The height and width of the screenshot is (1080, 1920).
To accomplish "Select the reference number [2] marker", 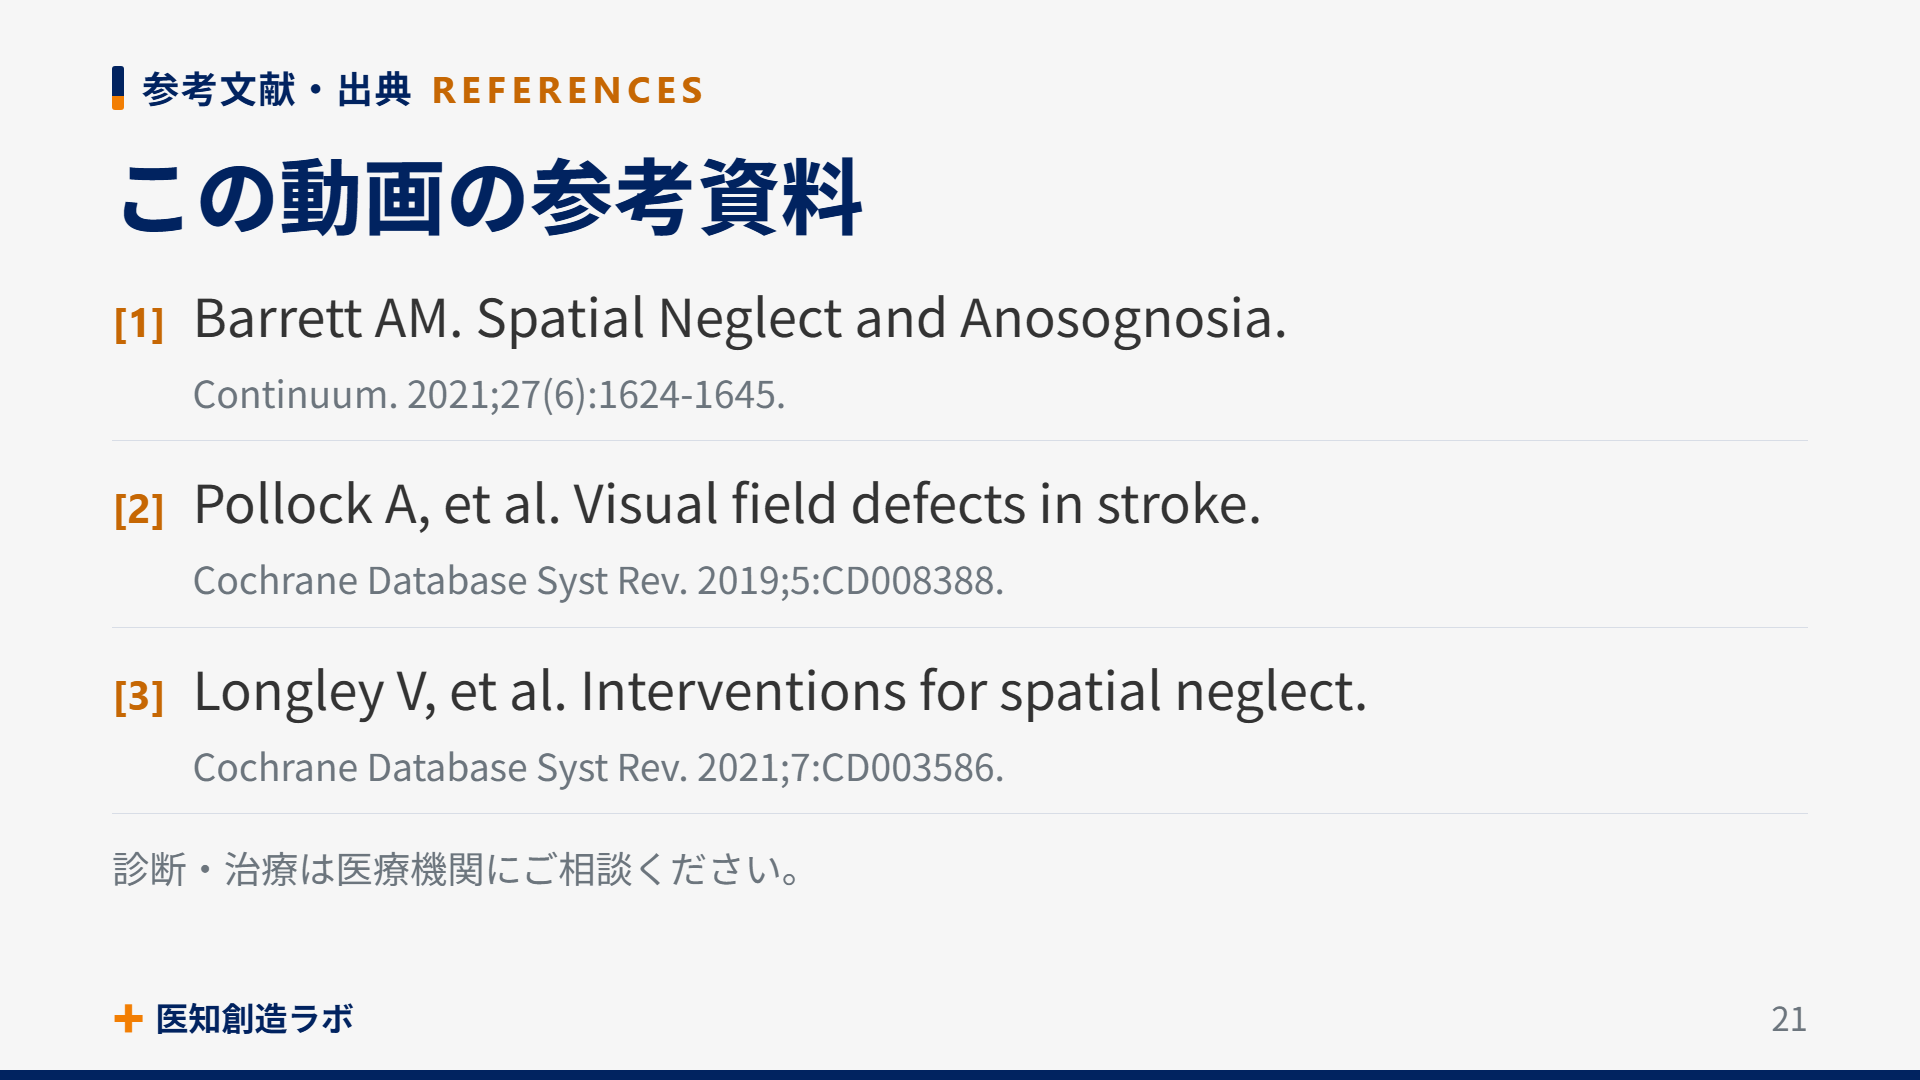I will (x=139, y=509).
